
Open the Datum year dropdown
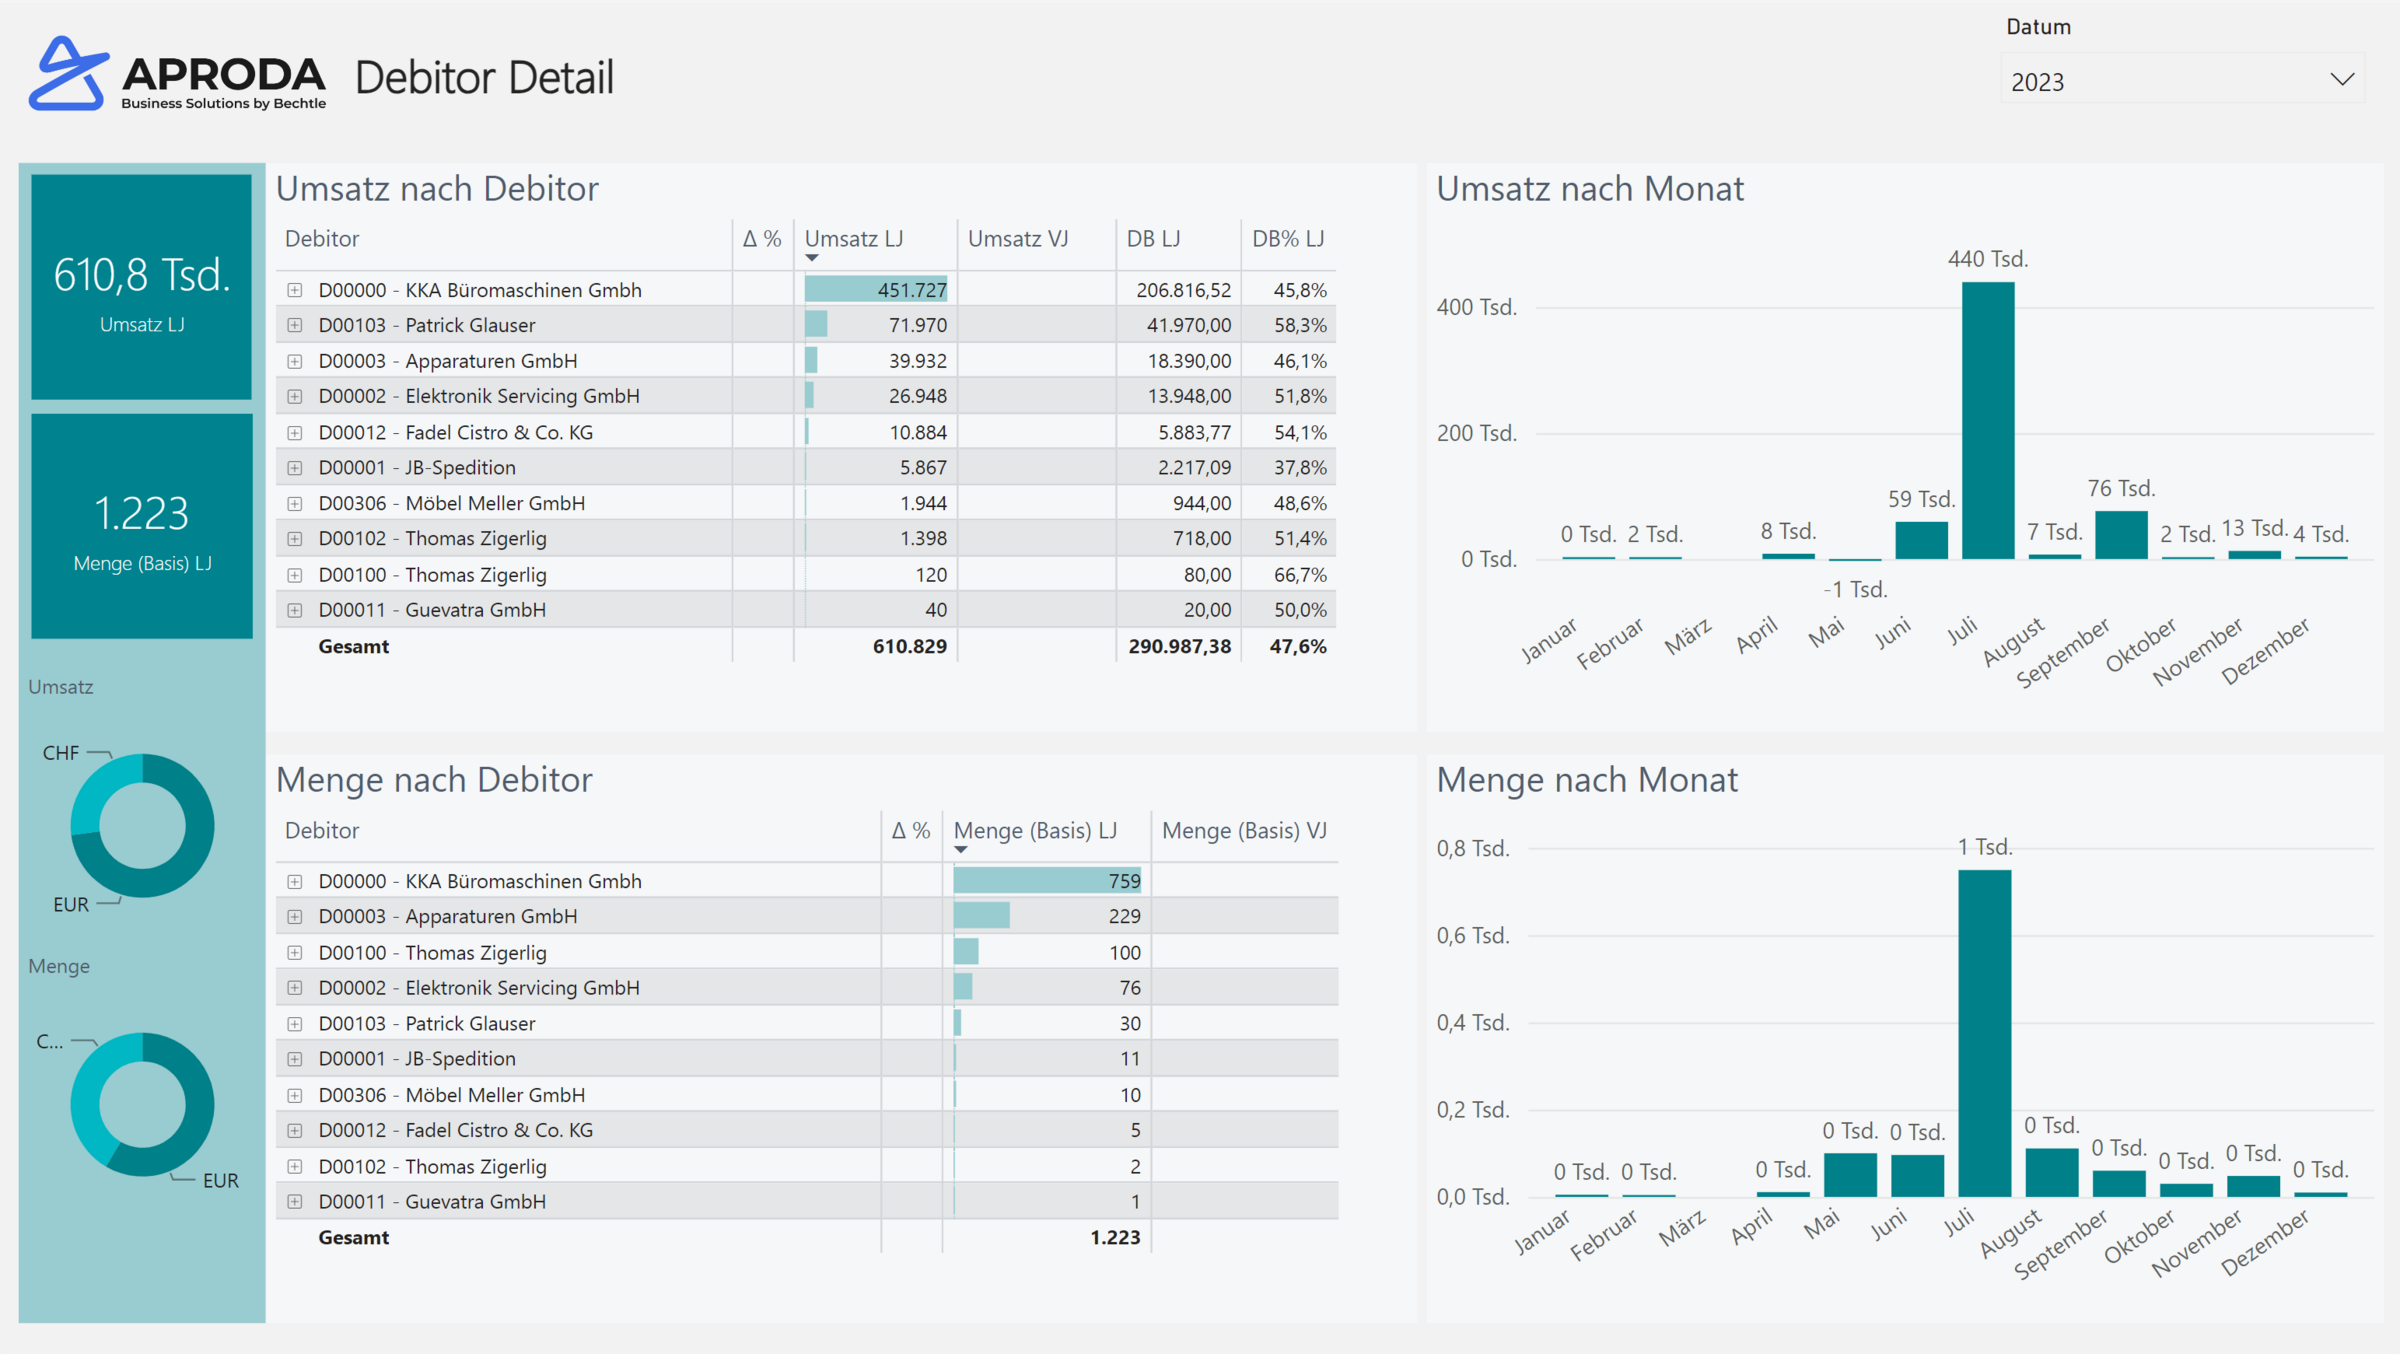(2343, 80)
